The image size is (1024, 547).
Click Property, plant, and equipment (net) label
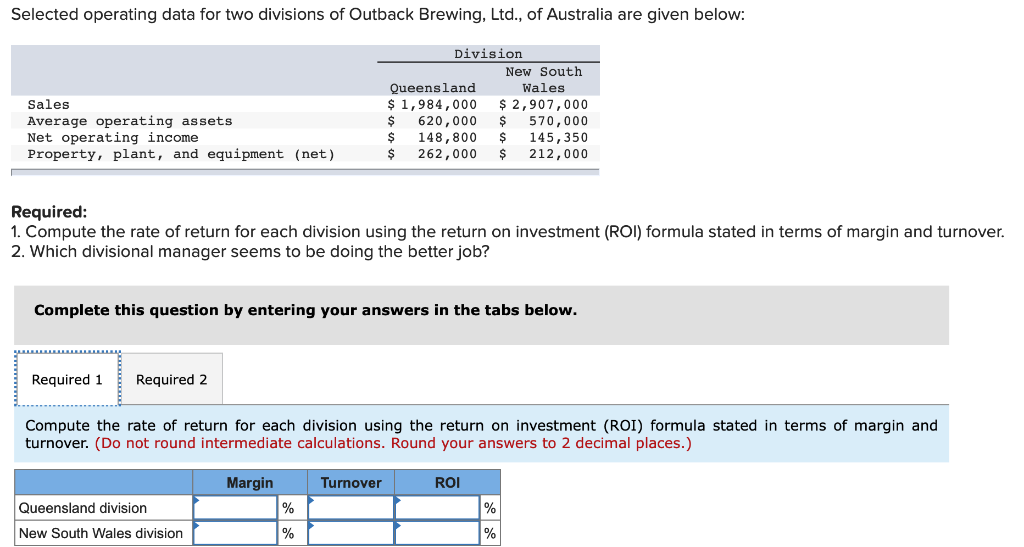point(181,154)
